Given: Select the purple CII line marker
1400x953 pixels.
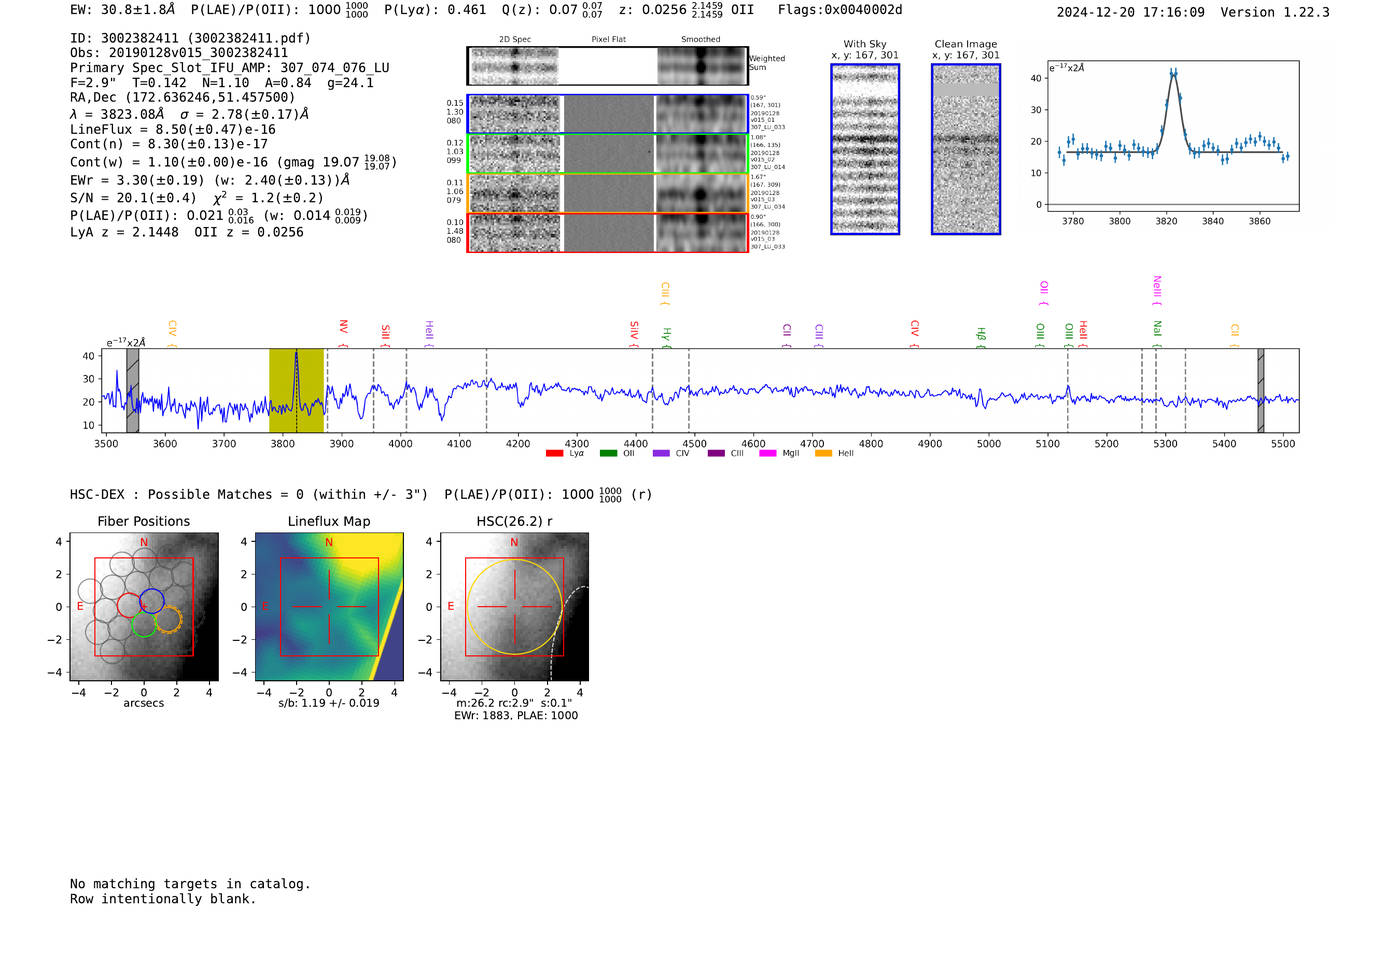Looking at the screenshot, I should click(787, 337).
